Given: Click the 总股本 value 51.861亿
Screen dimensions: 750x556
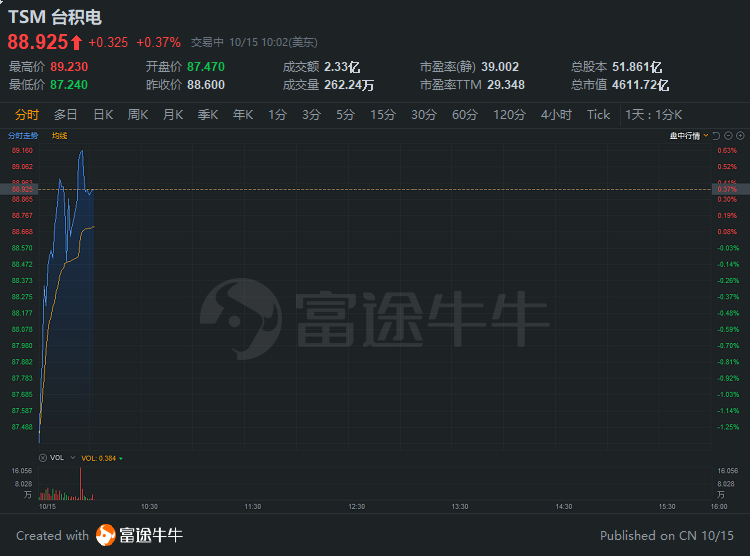Looking at the screenshot, I should [x=637, y=67].
